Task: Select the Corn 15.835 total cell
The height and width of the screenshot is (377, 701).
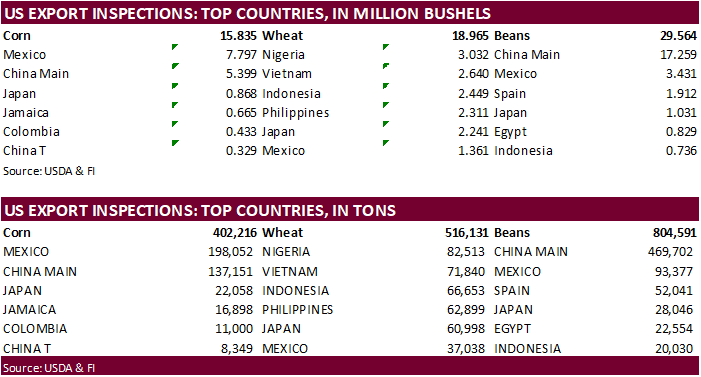Action: click(238, 36)
